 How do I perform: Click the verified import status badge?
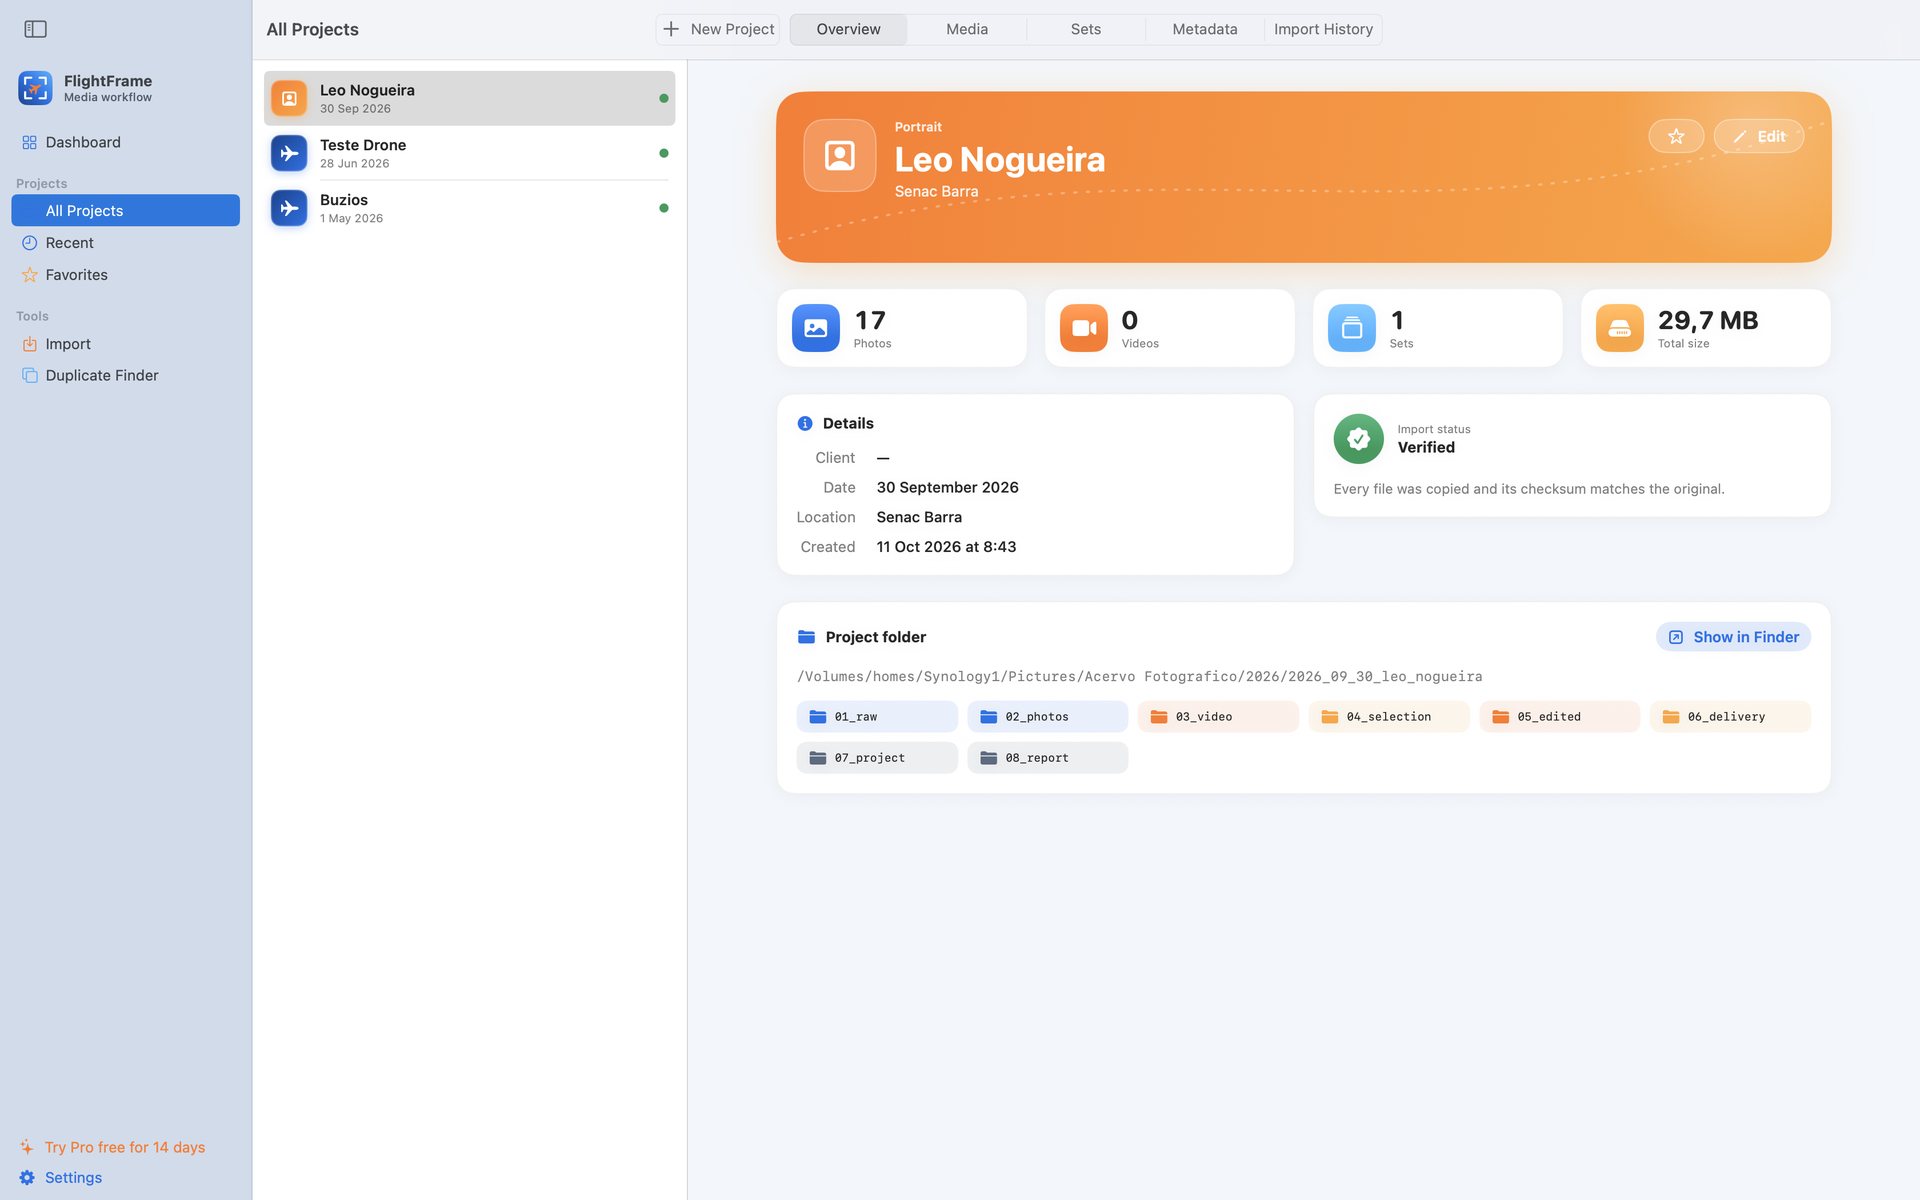click(x=1358, y=439)
